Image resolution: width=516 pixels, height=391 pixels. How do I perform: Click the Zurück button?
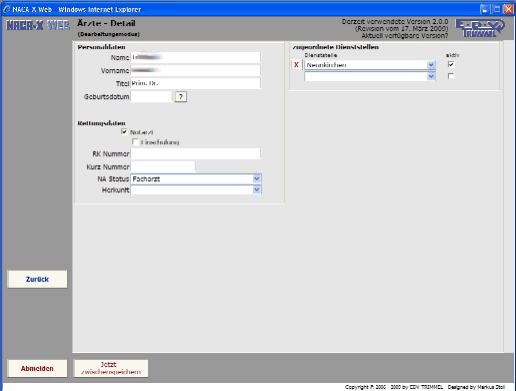pos(37,279)
